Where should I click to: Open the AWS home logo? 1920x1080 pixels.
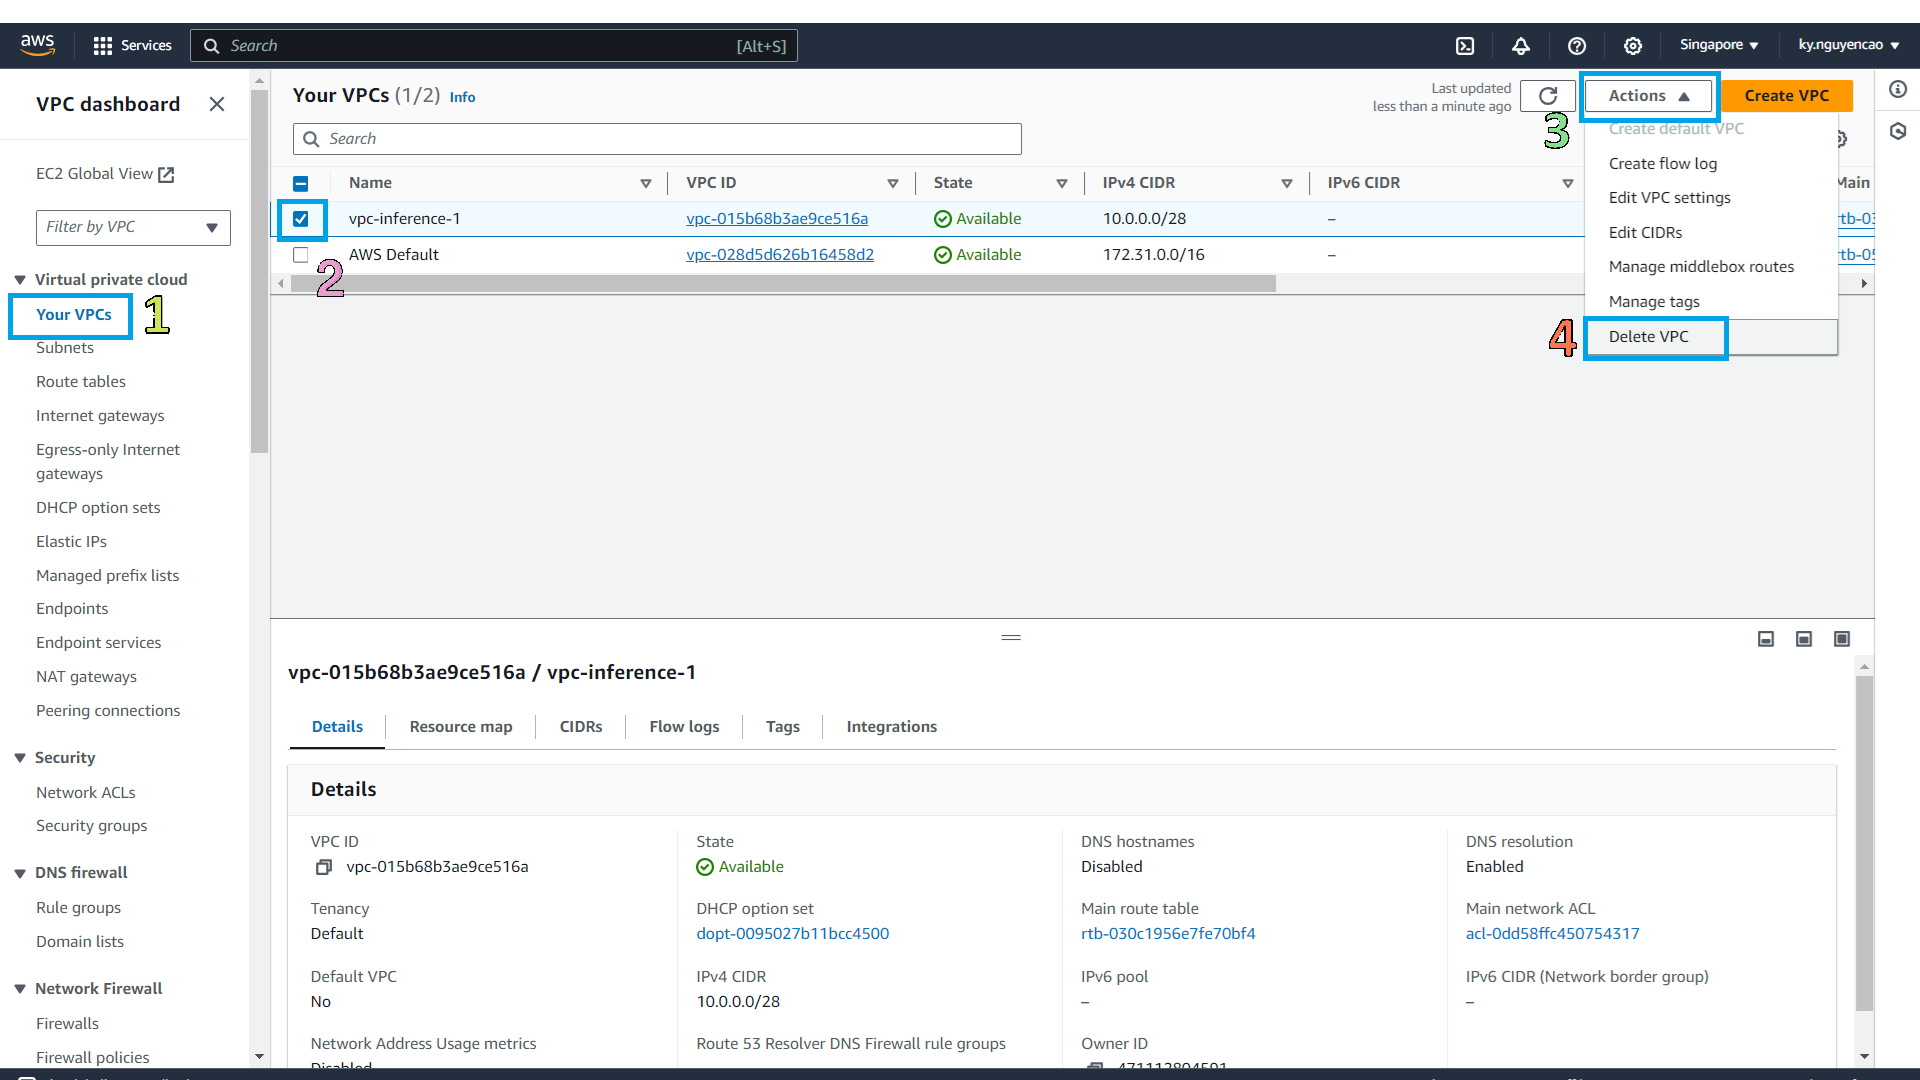click(x=37, y=45)
